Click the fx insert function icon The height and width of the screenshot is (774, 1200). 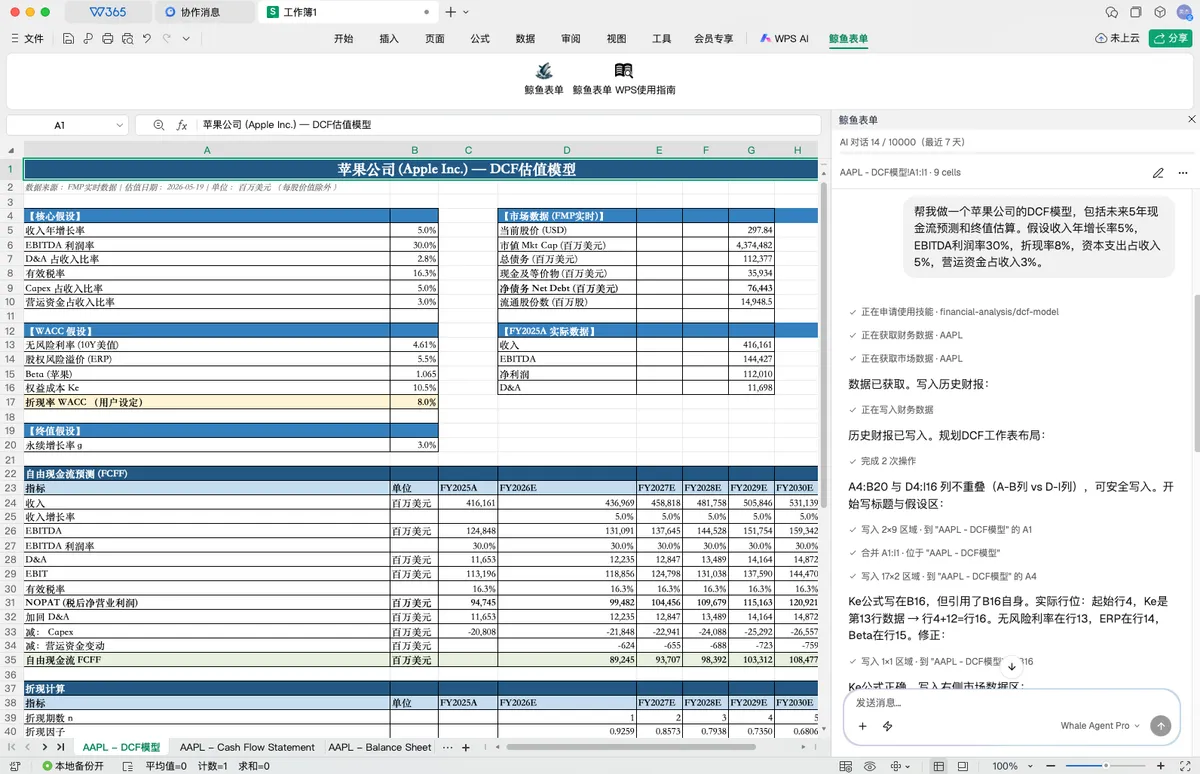182,125
